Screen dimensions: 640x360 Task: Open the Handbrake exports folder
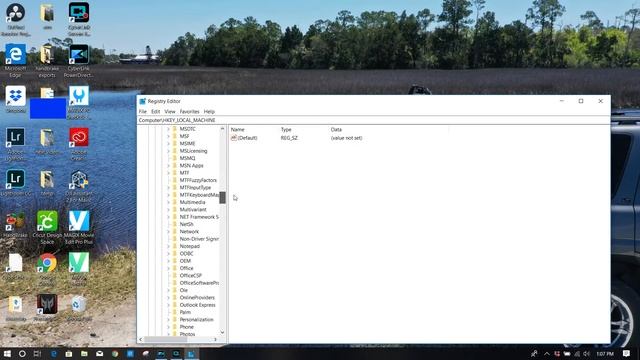[47, 54]
